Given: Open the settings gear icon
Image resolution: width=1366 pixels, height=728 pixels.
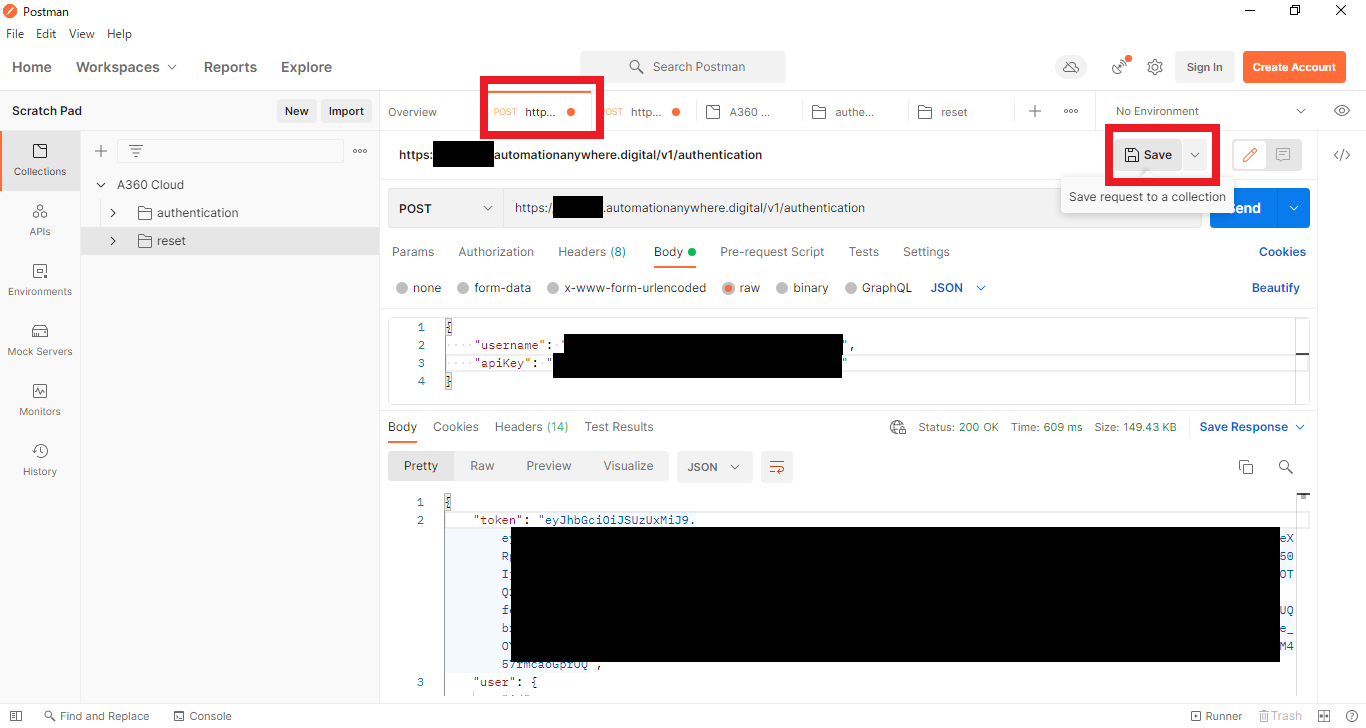Looking at the screenshot, I should click(x=1155, y=67).
